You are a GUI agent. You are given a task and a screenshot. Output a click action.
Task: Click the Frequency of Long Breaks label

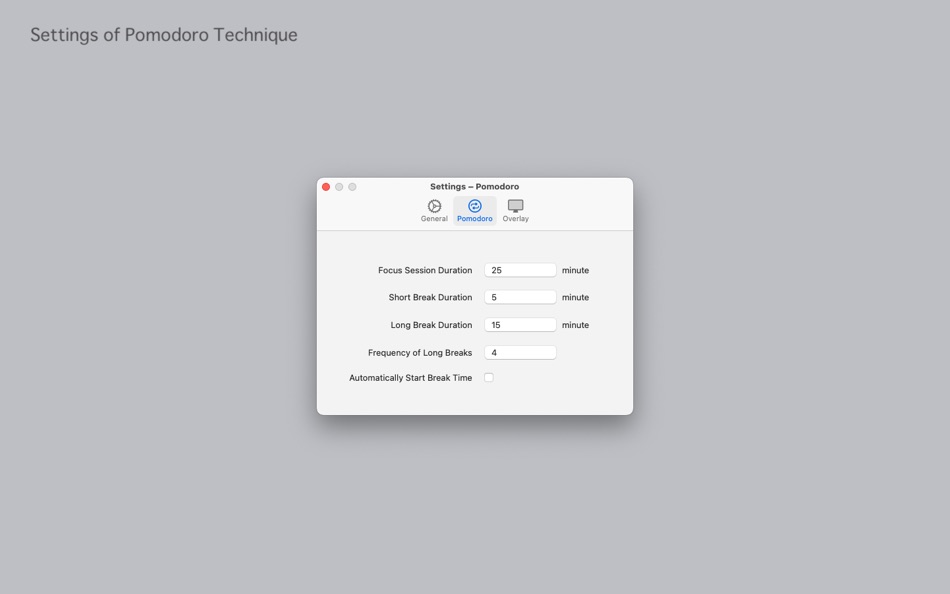(420, 353)
